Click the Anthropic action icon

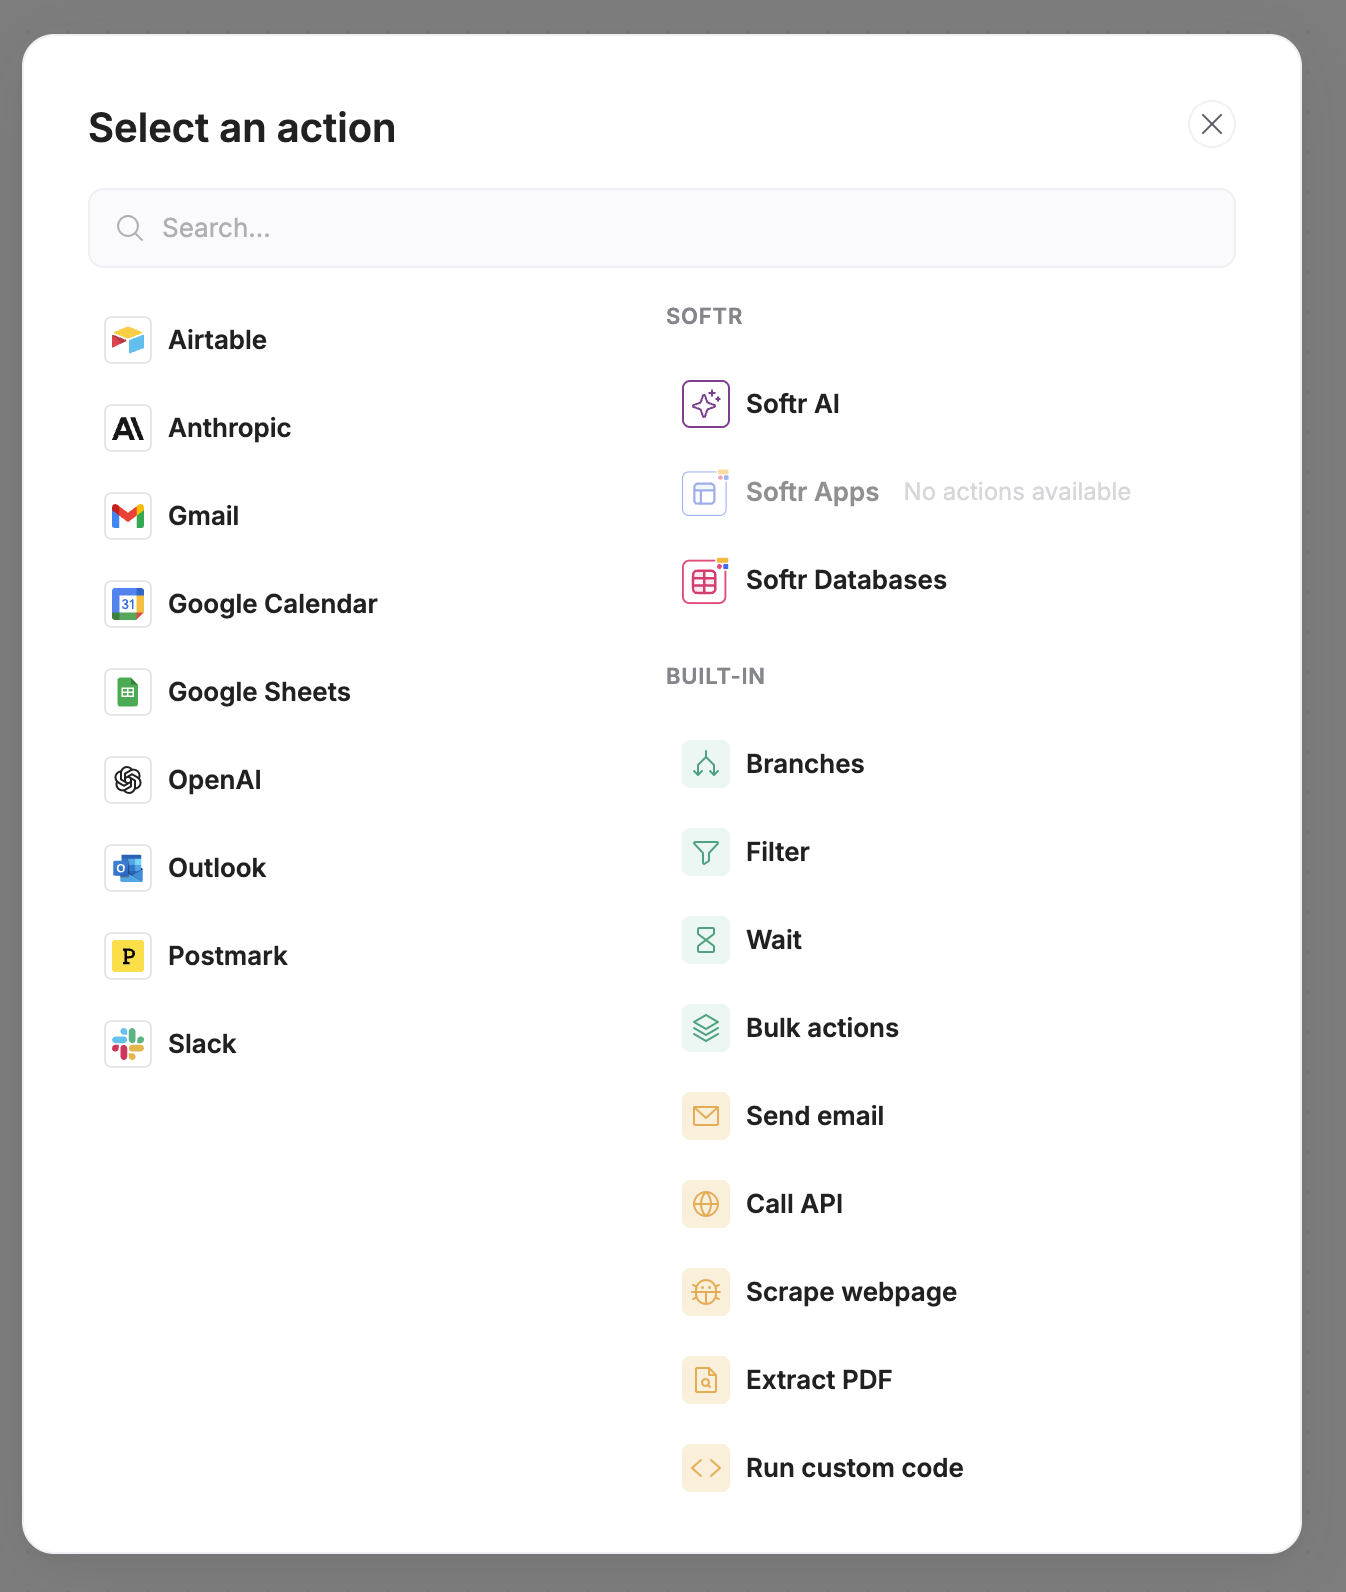pyautogui.click(x=128, y=428)
